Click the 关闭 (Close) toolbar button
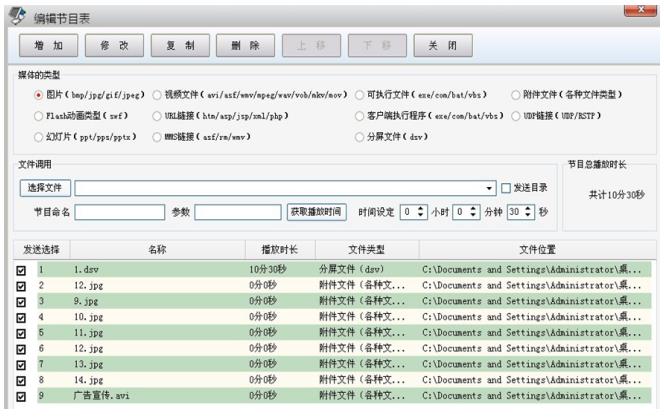Screen dimensions: 664x418 pos(440,46)
